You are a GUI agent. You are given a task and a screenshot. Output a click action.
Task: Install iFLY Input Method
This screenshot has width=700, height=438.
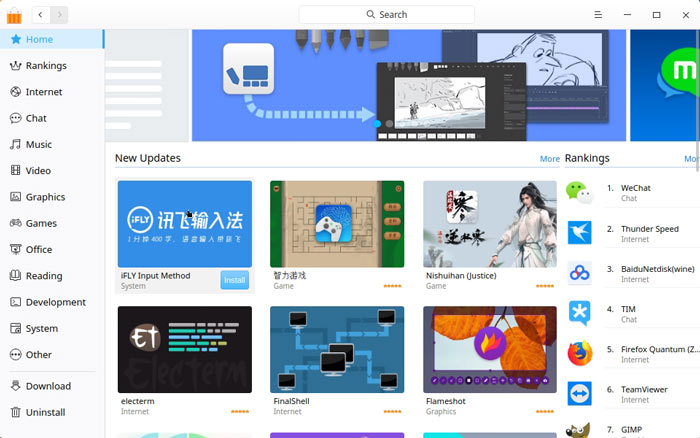pyautogui.click(x=234, y=280)
